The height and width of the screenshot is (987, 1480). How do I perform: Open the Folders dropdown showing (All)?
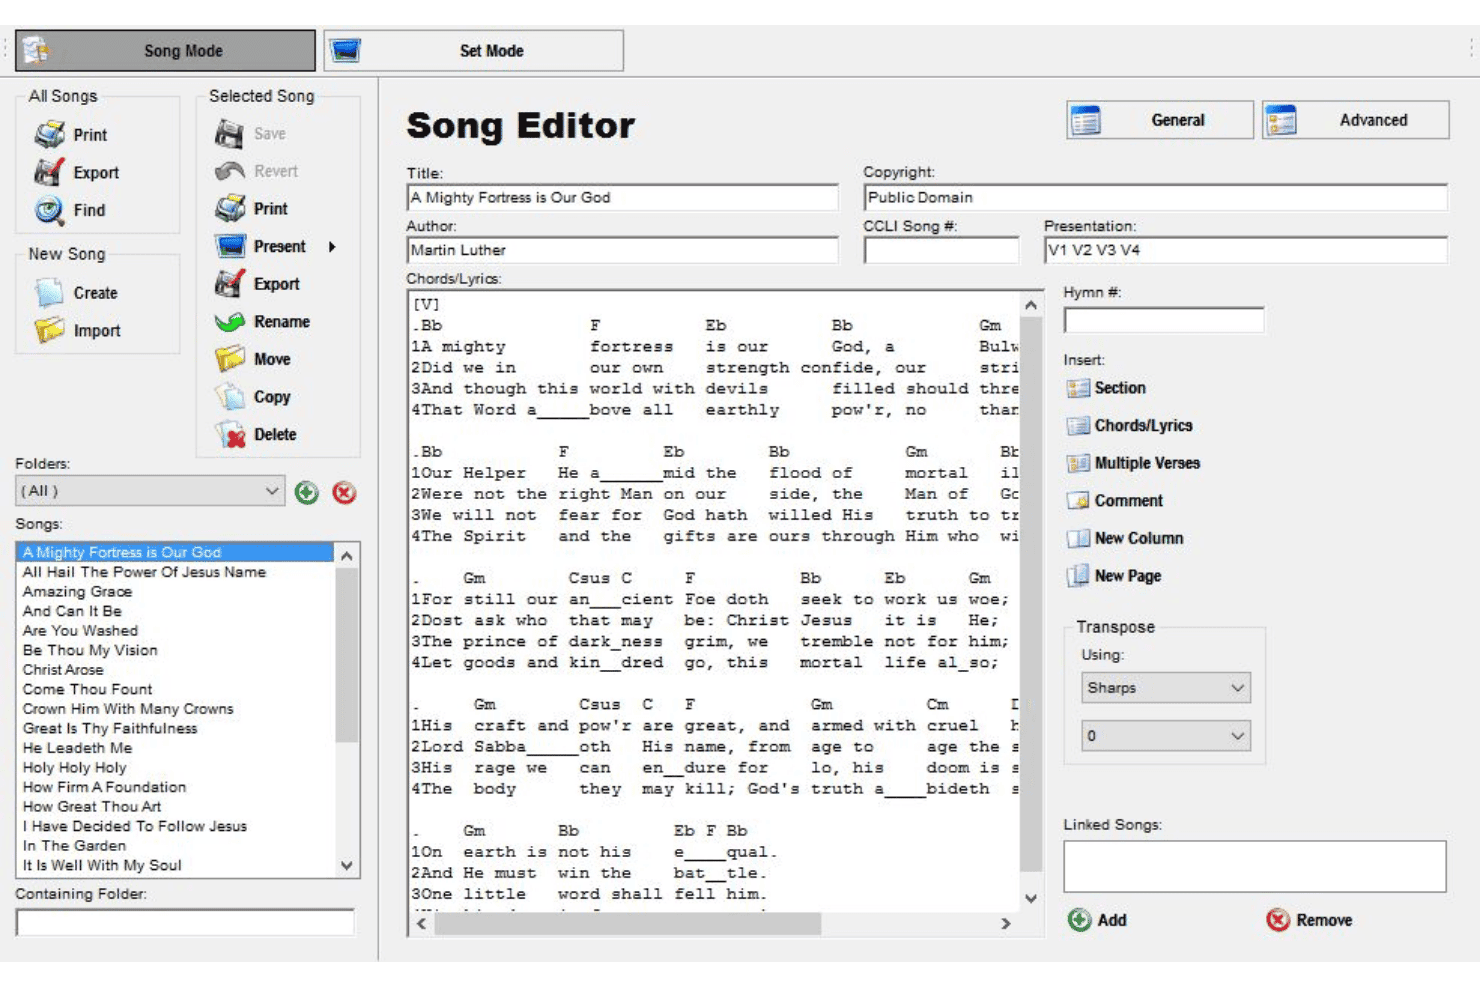(x=150, y=491)
